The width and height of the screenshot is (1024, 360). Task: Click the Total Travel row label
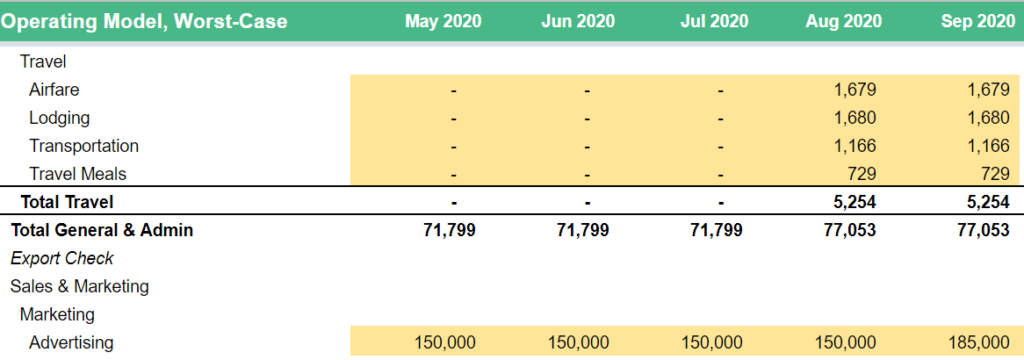(x=67, y=202)
